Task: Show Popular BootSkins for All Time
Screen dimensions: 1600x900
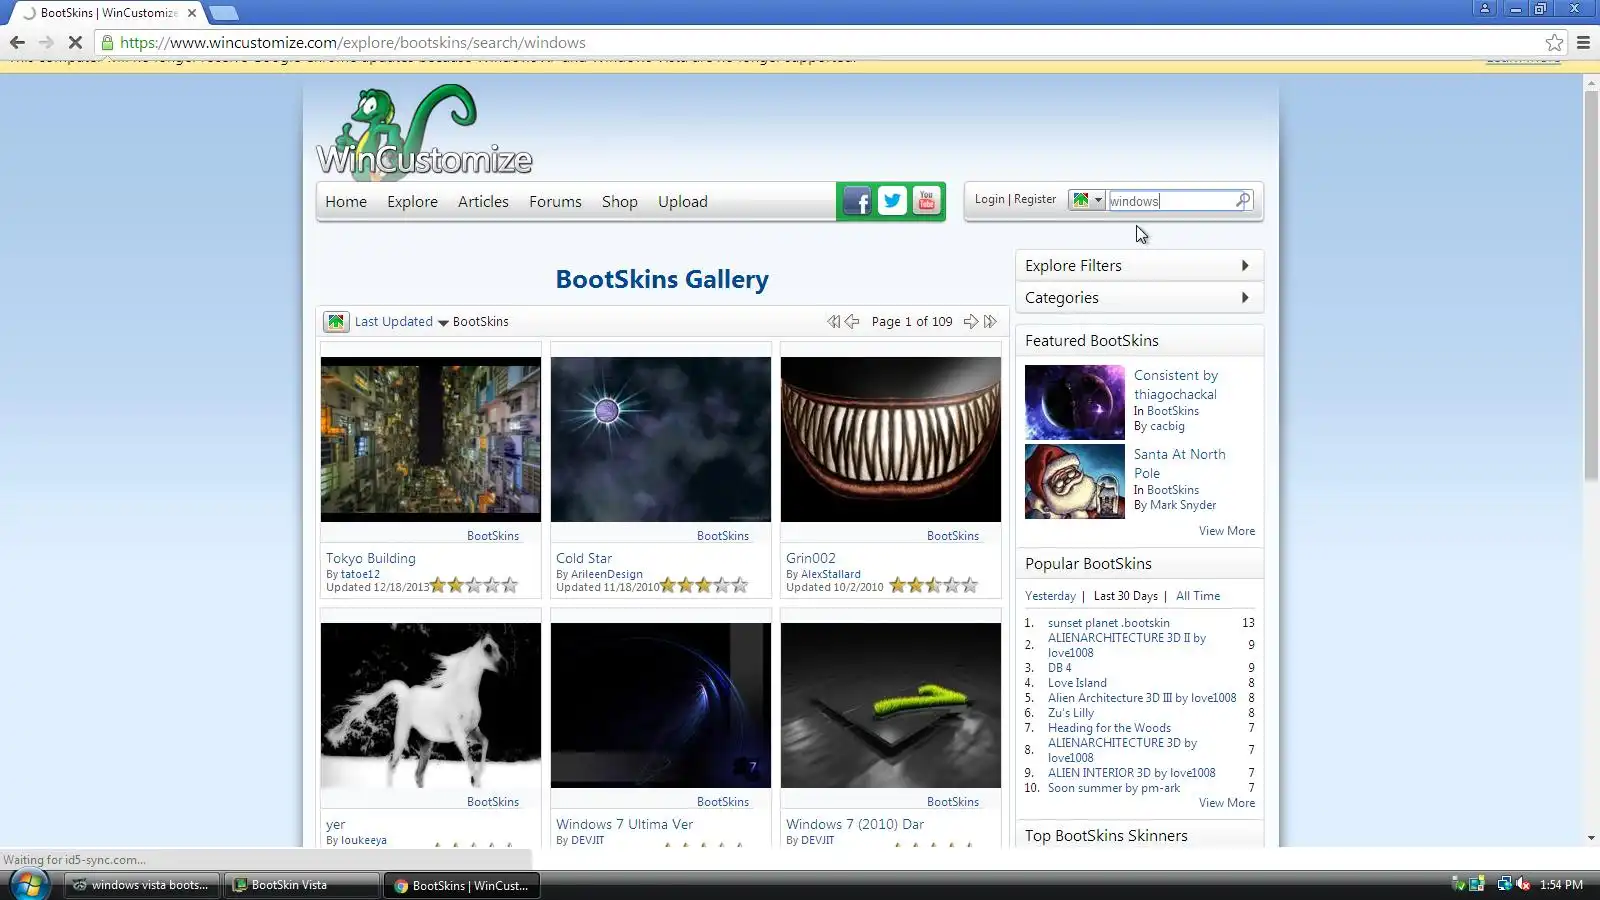Action: pyautogui.click(x=1198, y=596)
